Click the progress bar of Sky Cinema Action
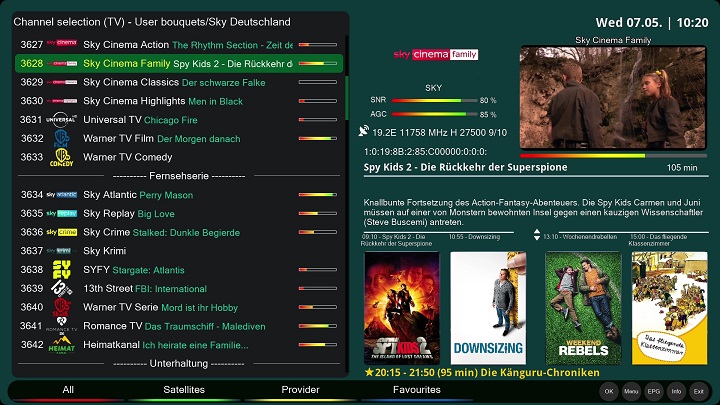 (317, 45)
